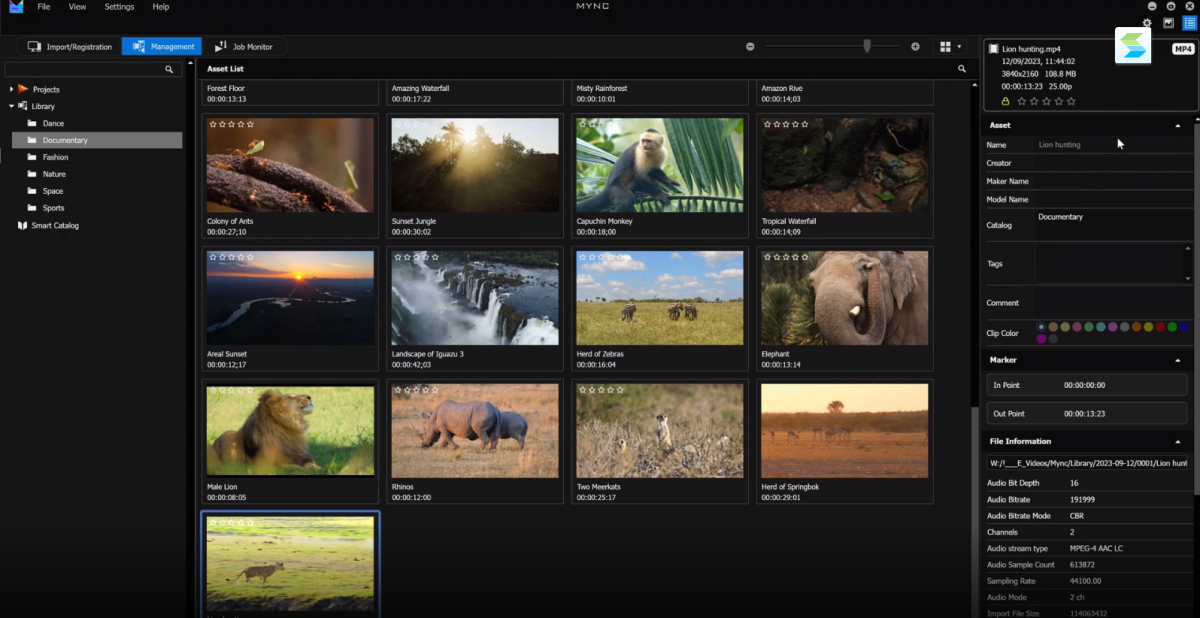Open the Job Monitor tab
Image resolution: width=1200 pixels, height=618 pixels.
243,46
